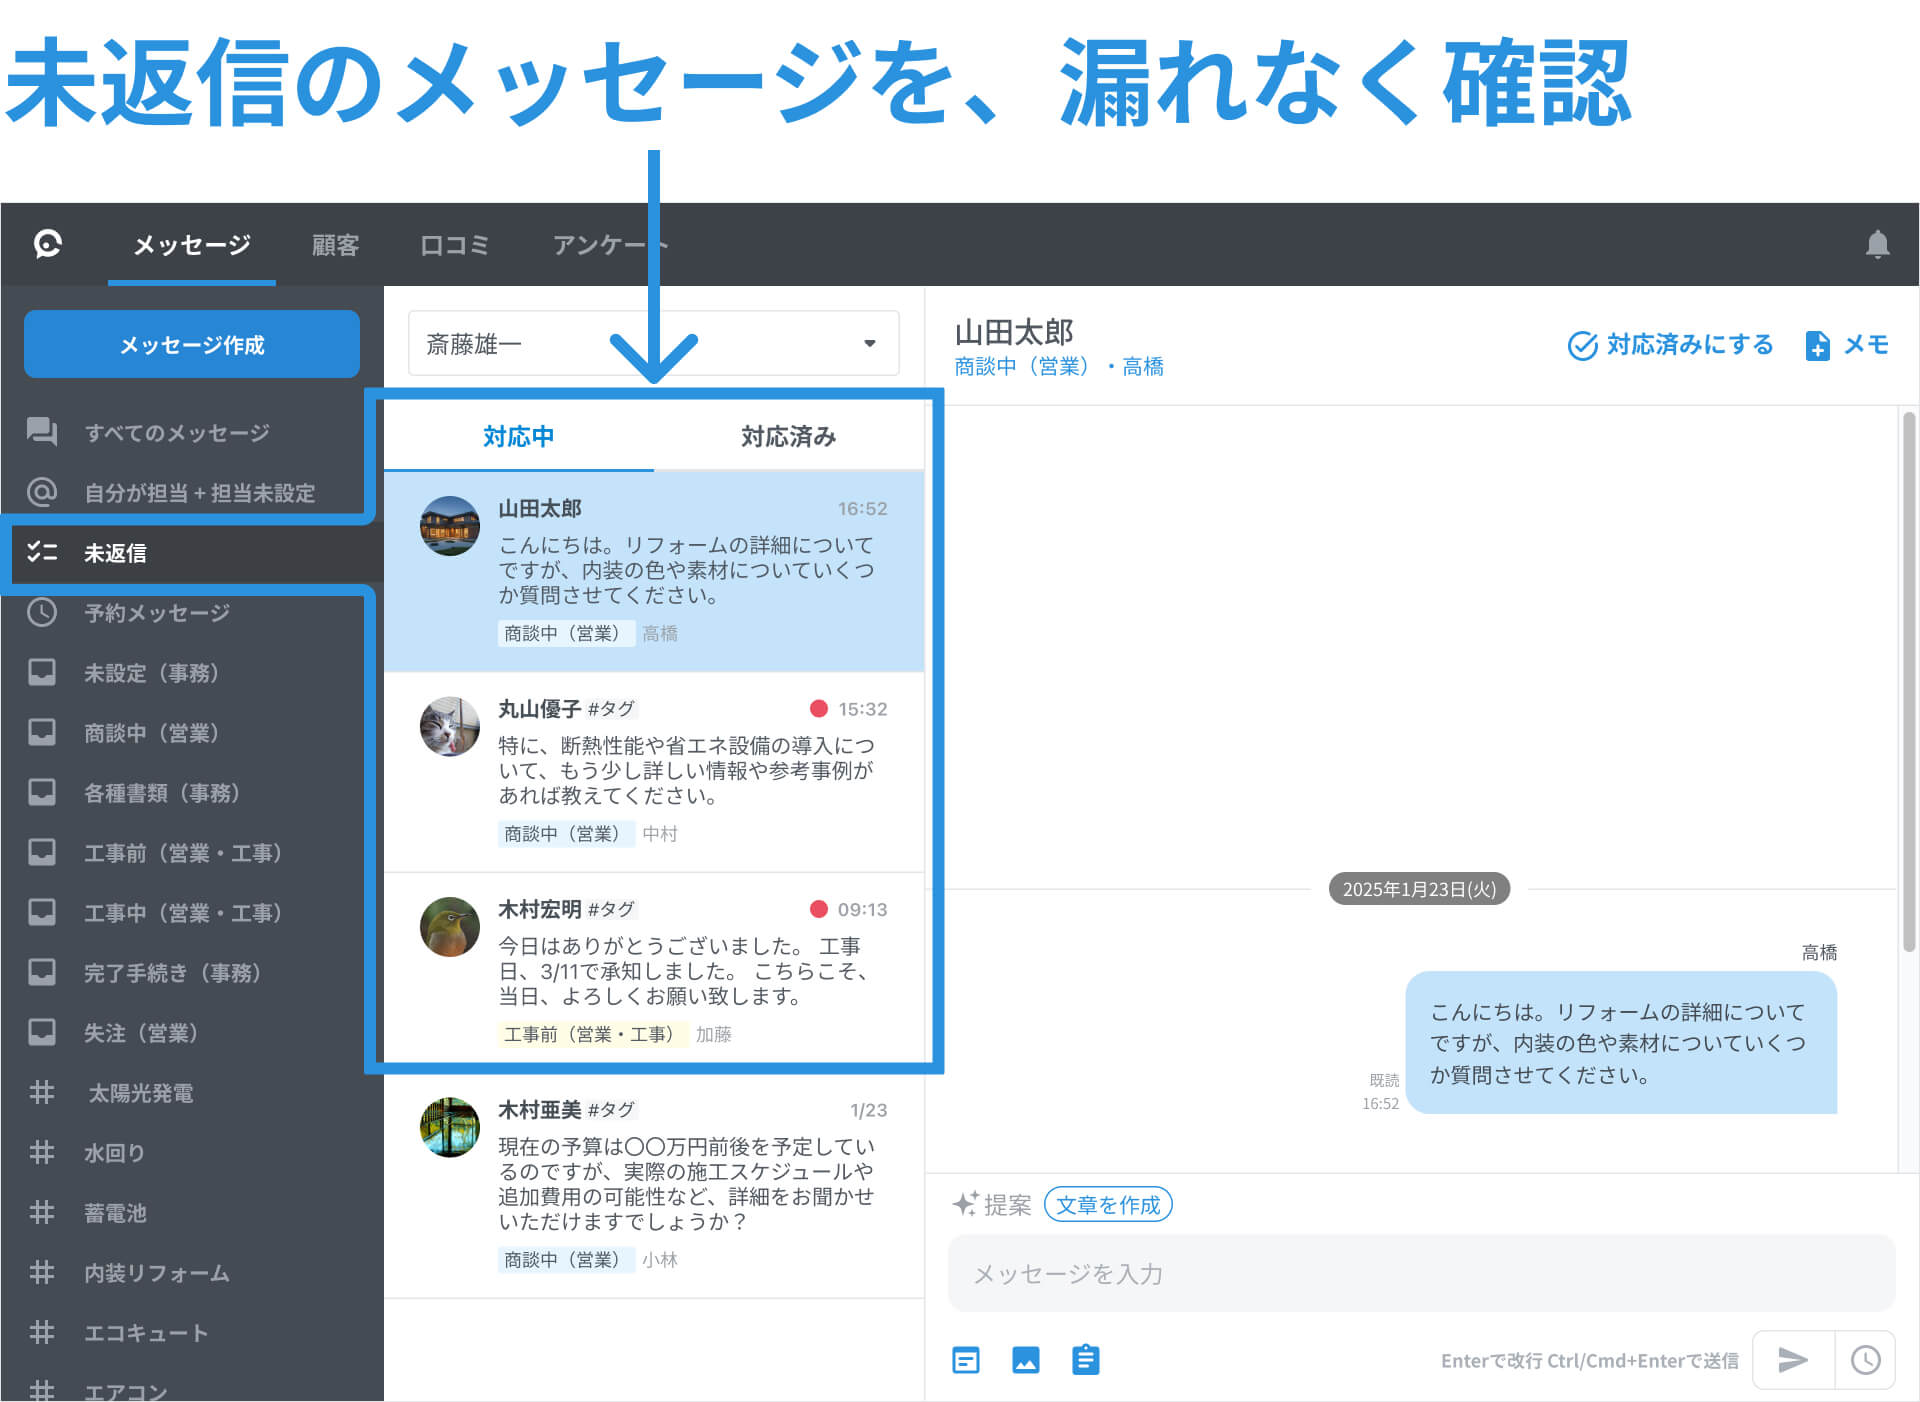Screen dimensions: 1920x1402
Task: Select the 対応中 tab
Action: [x=518, y=436]
